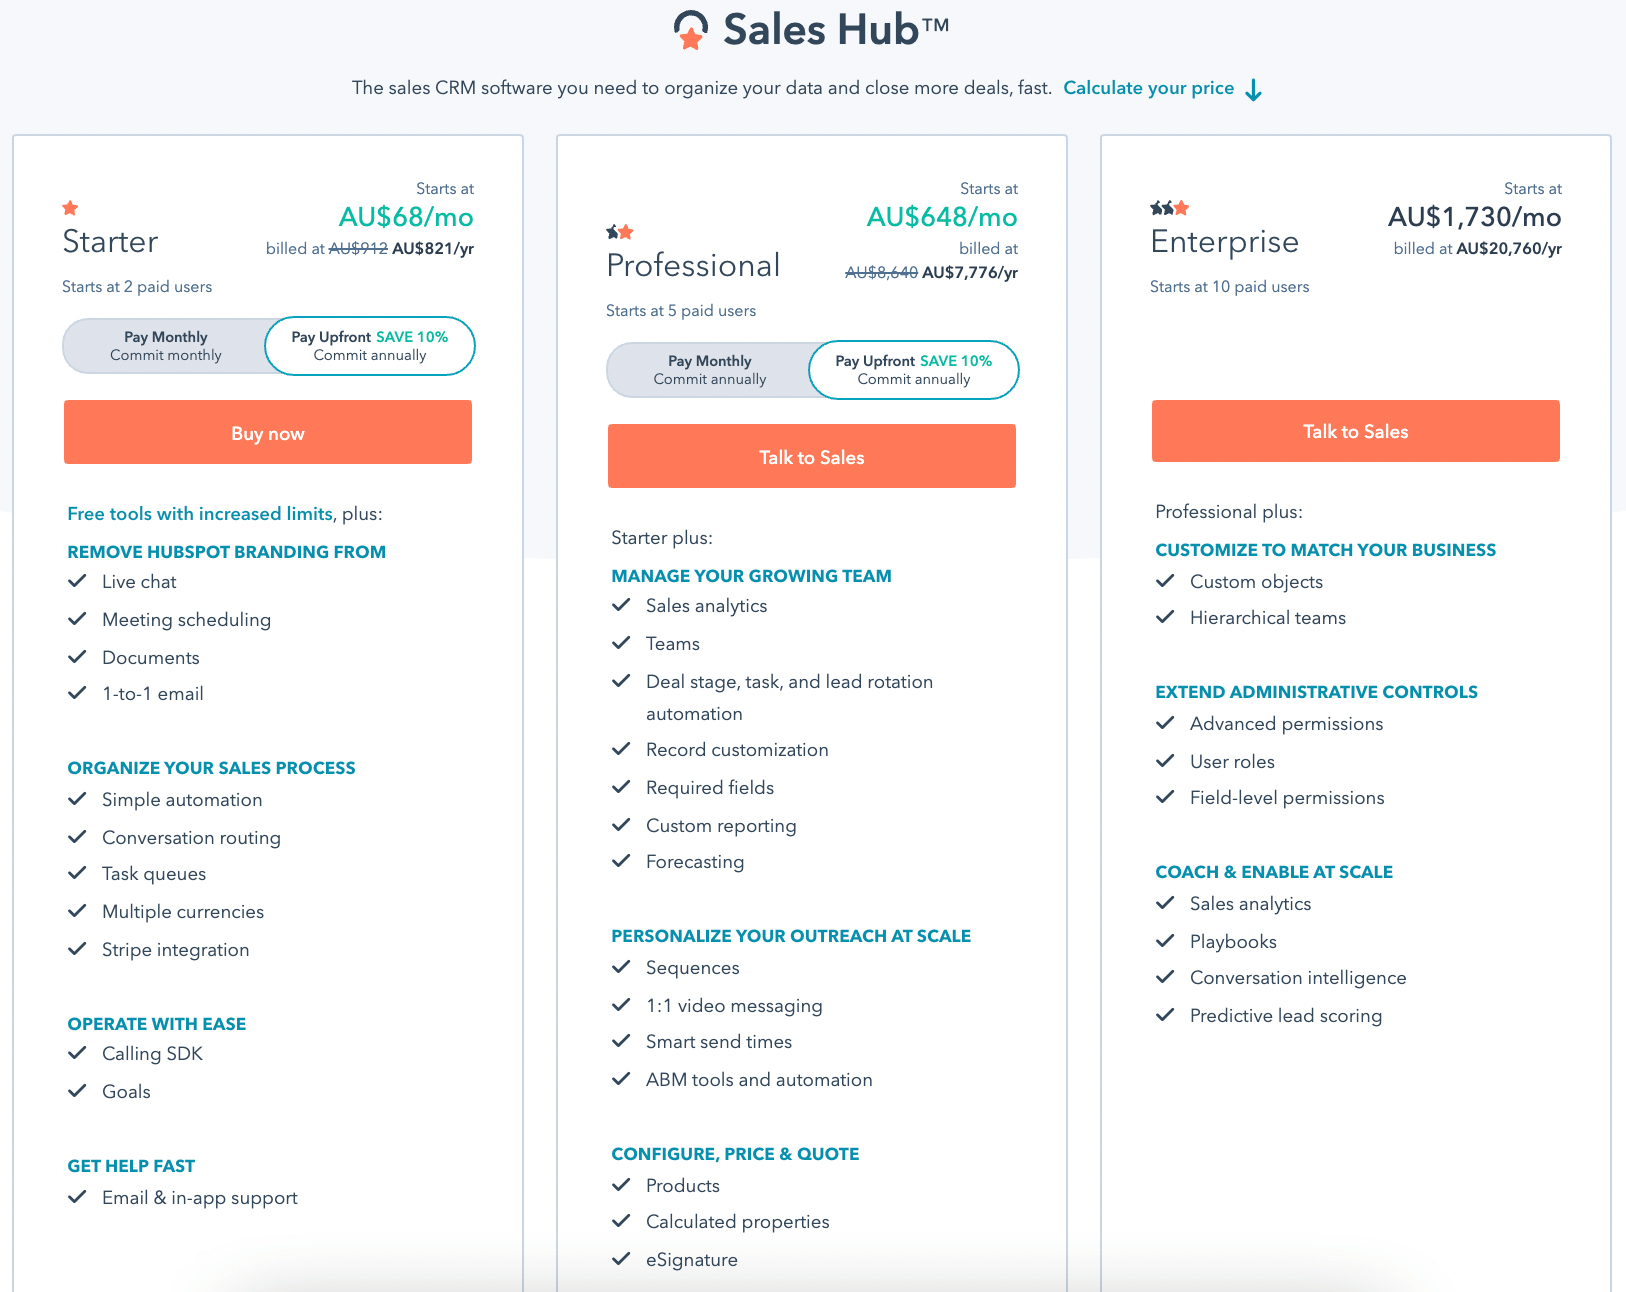Click Configure, Price & Quote heading

point(735,1154)
